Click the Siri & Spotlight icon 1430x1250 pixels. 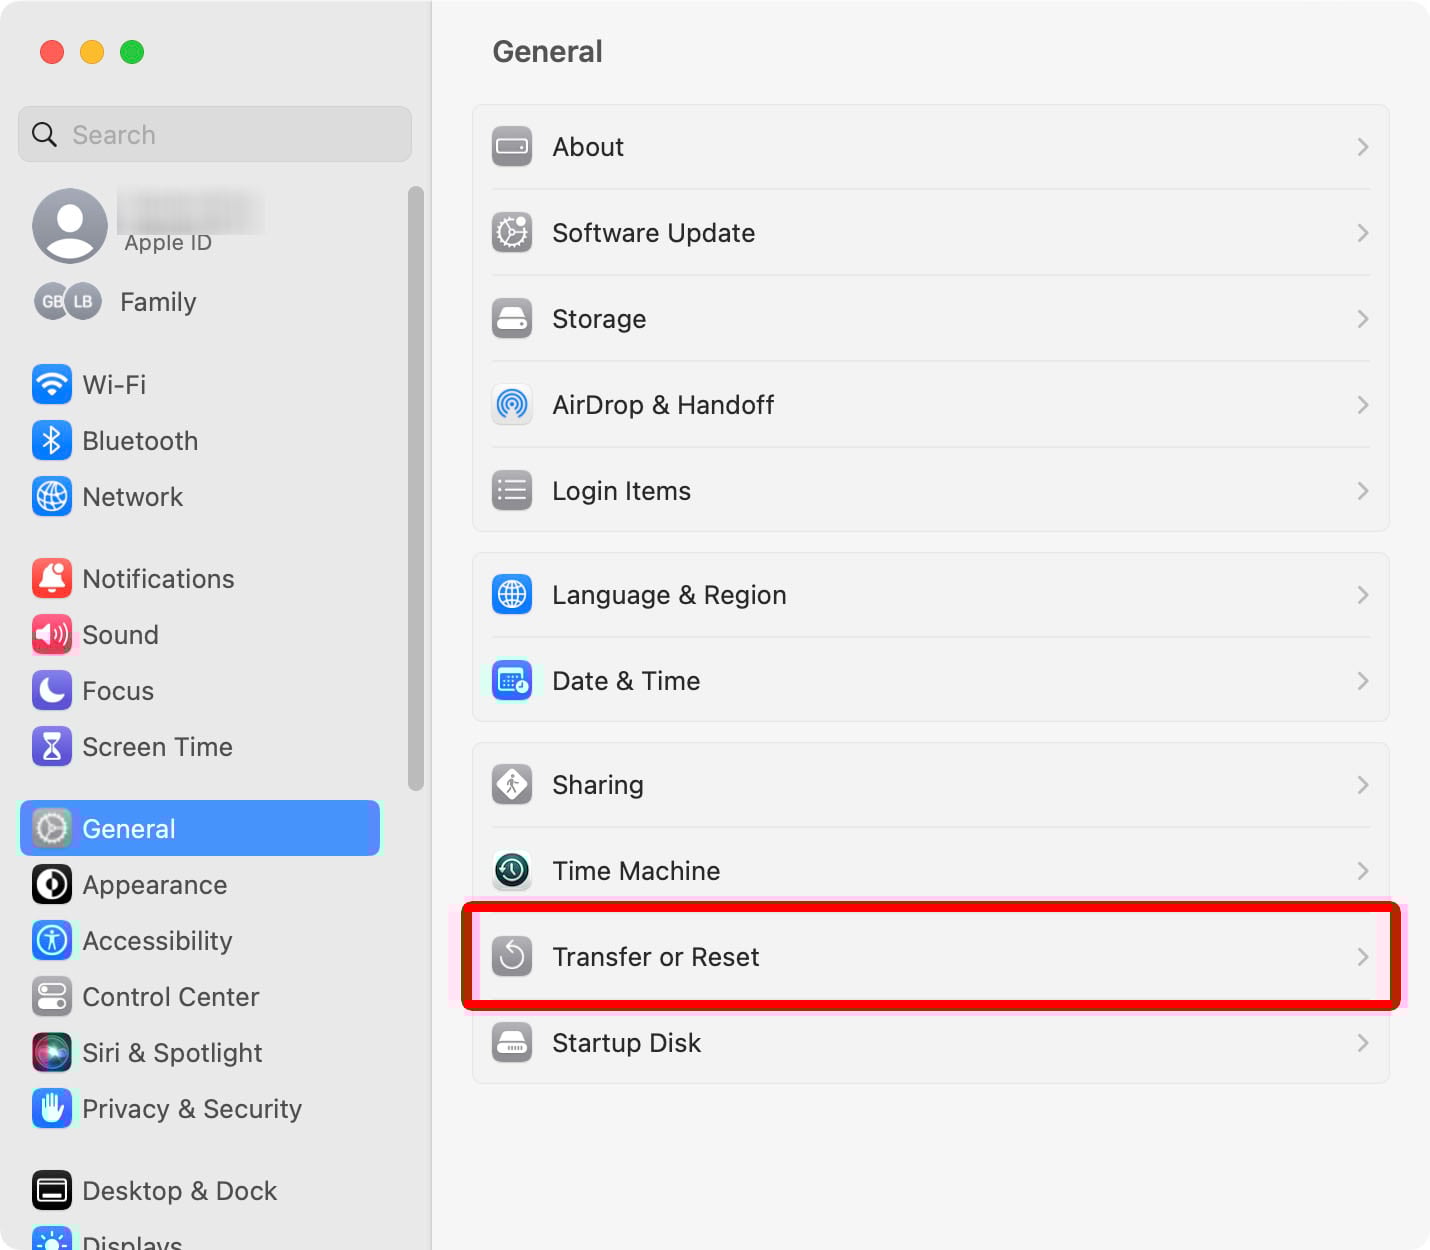[x=51, y=1053]
